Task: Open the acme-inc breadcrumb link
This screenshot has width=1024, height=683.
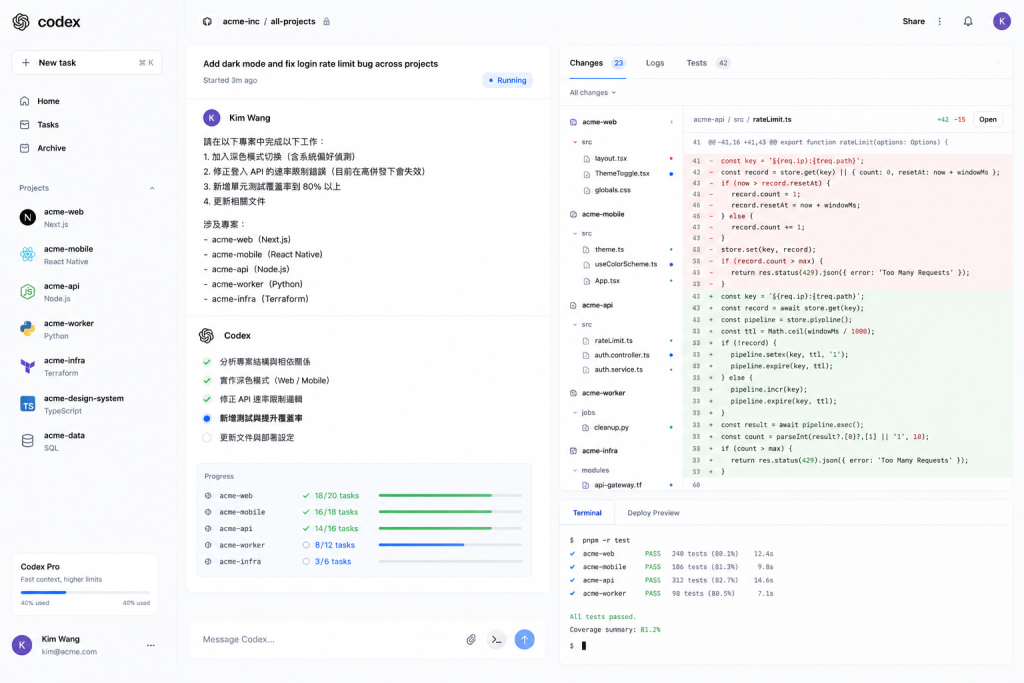Action: pos(241,22)
